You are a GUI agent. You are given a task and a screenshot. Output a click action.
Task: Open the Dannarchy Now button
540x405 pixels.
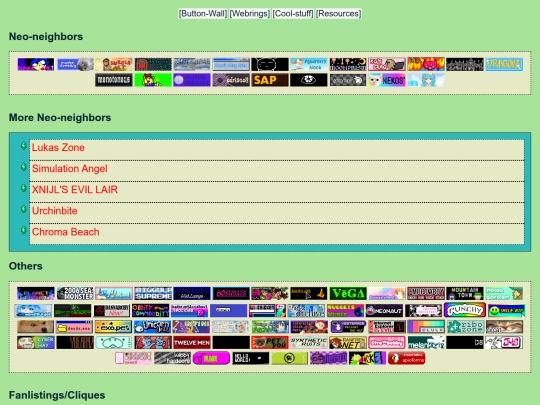[112, 310]
